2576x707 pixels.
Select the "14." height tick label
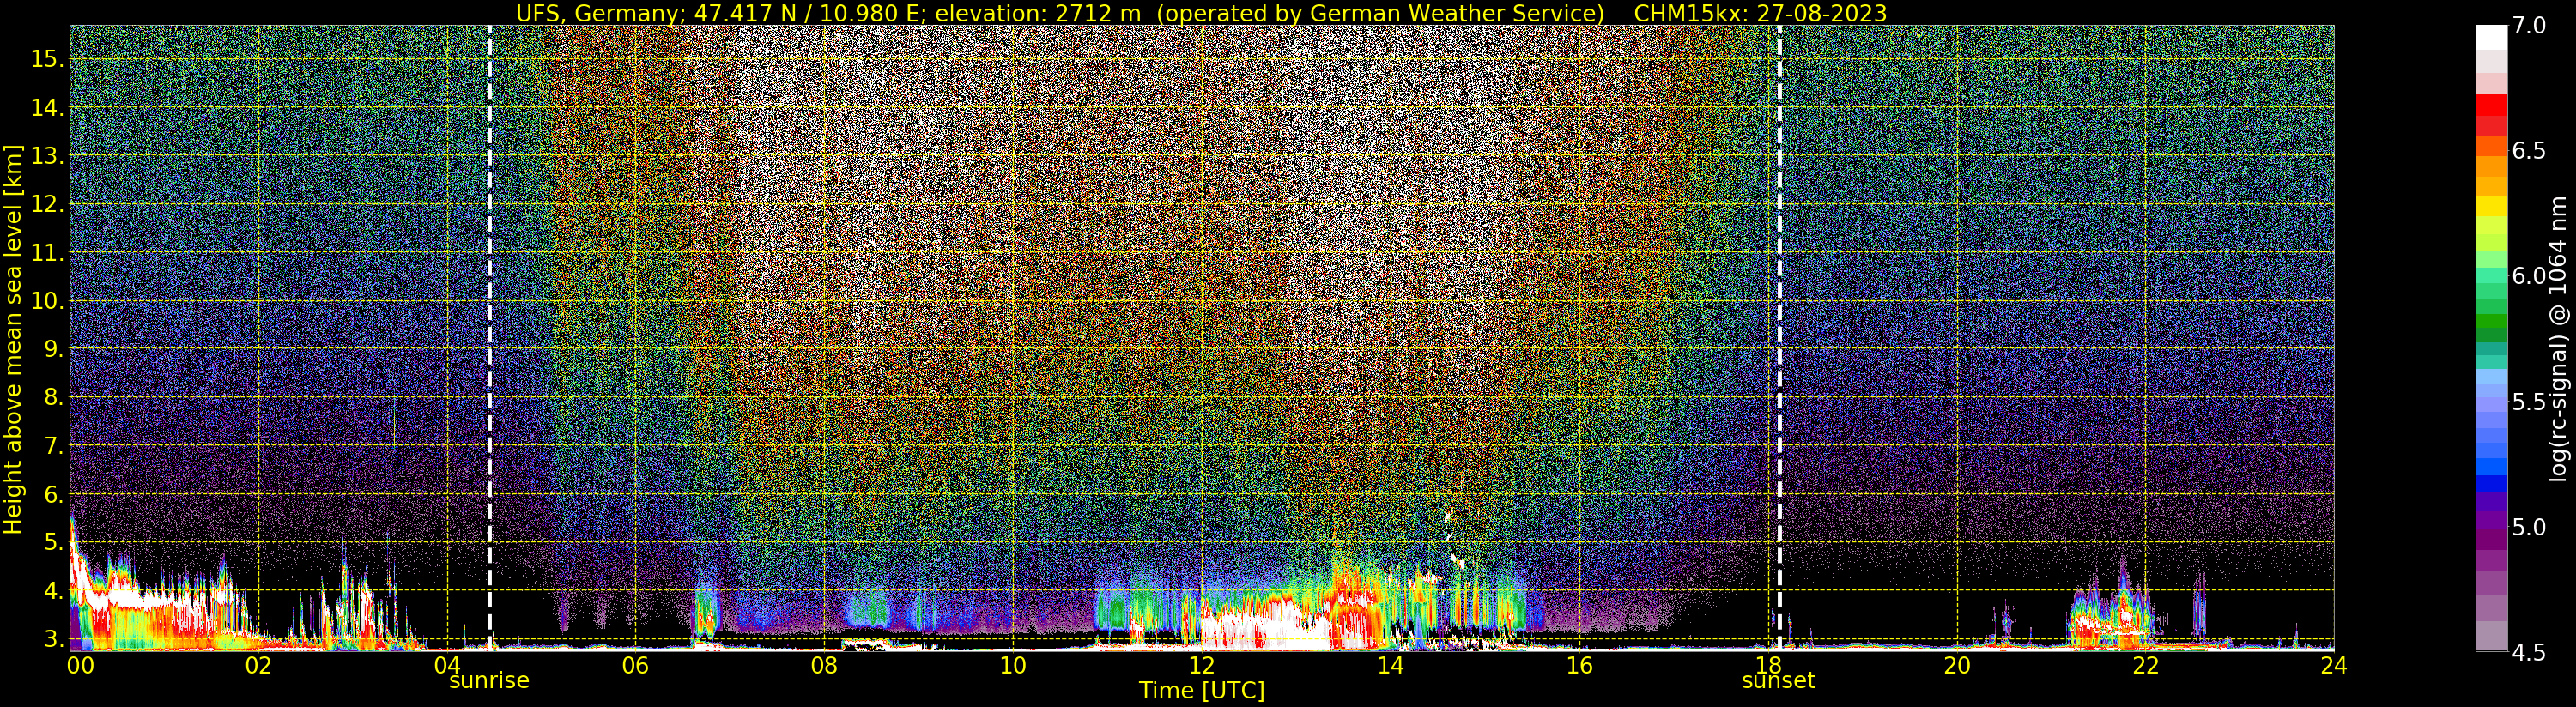coord(48,107)
